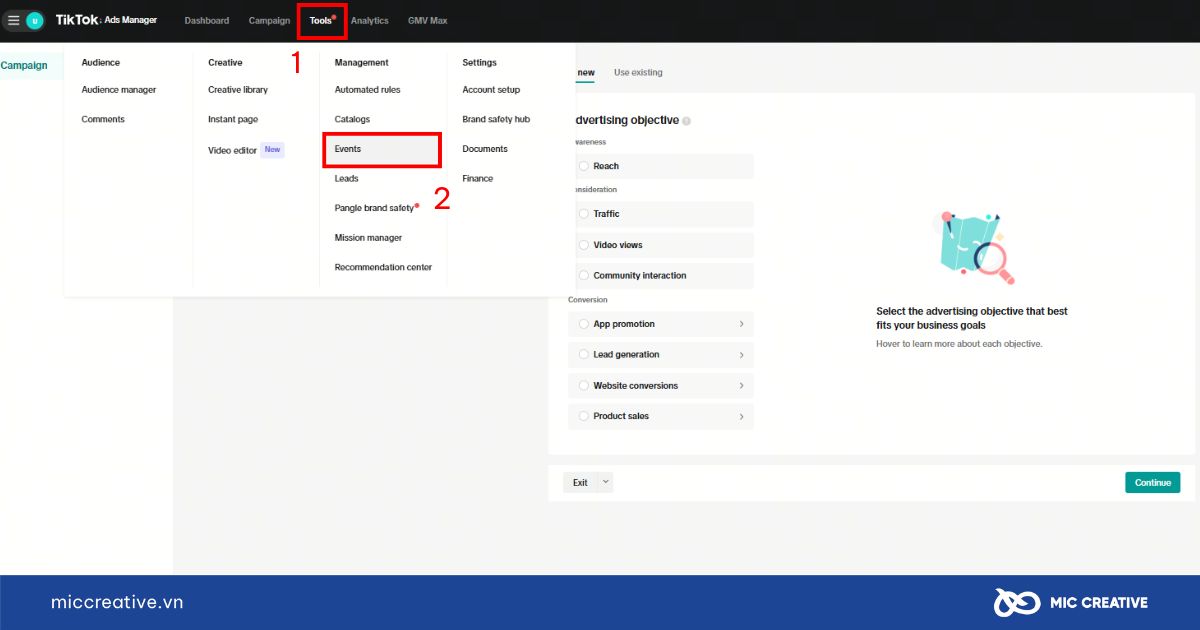Screen dimensions: 1200x630
Task: Expand the Lead generation chevron
Action: [x=741, y=355]
